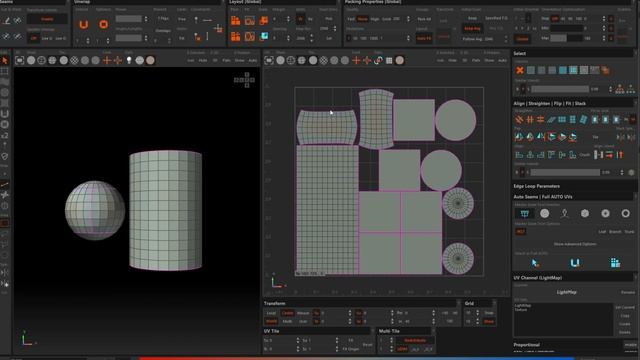Click the orange Optimize O icon
The image size is (640, 360).
104,24
